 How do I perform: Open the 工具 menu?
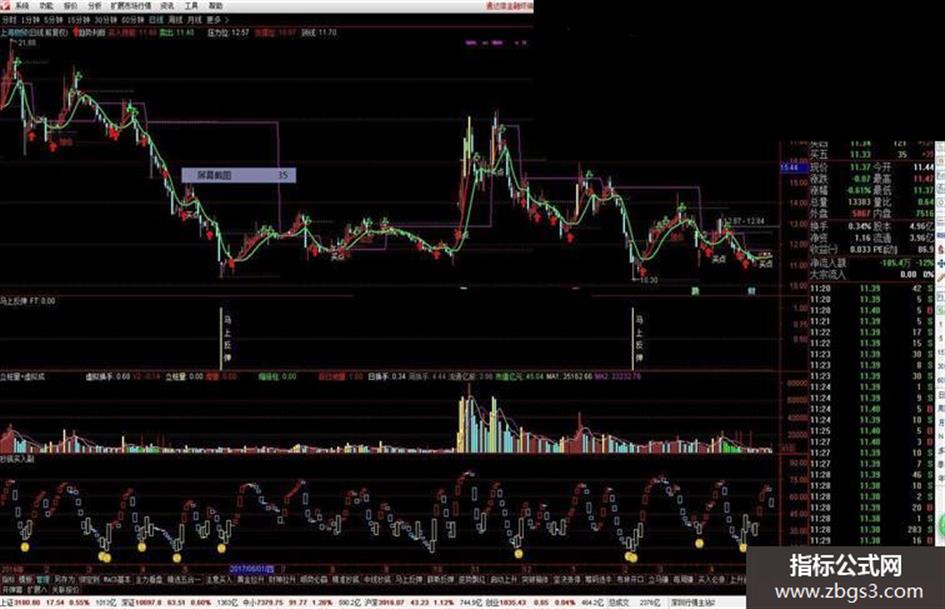(191, 5)
